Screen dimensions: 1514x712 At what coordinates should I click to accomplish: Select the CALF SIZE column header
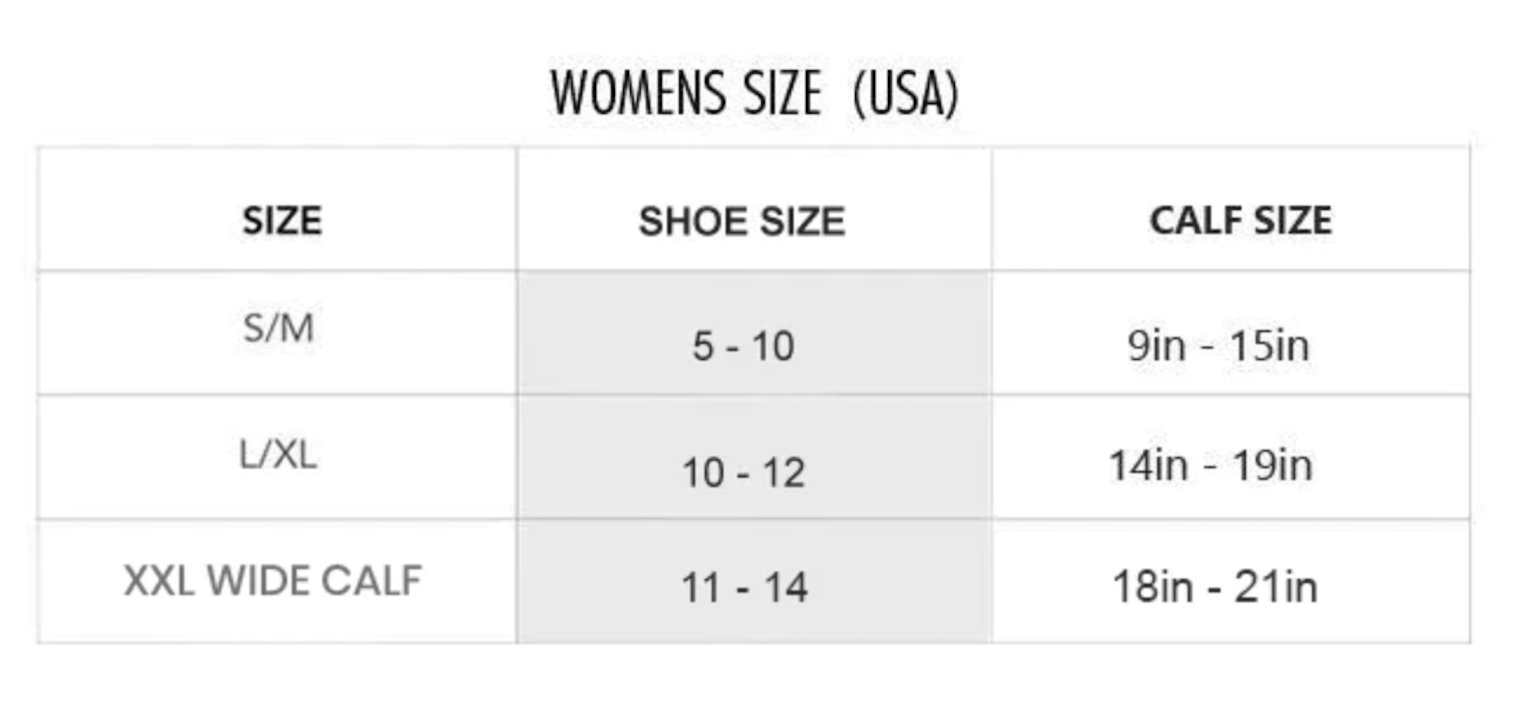pyautogui.click(x=1240, y=221)
